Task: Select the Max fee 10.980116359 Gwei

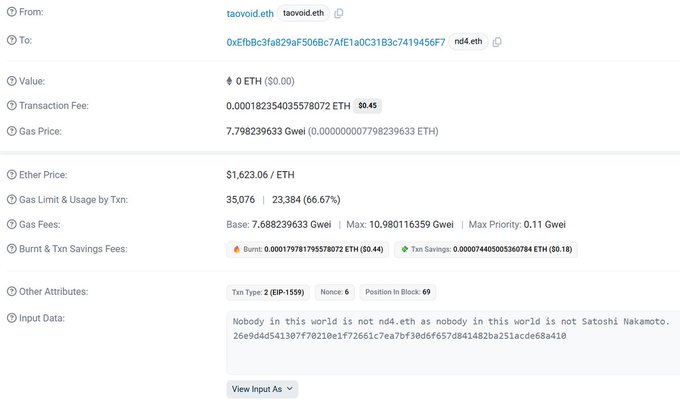Action: (x=412, y=224)
